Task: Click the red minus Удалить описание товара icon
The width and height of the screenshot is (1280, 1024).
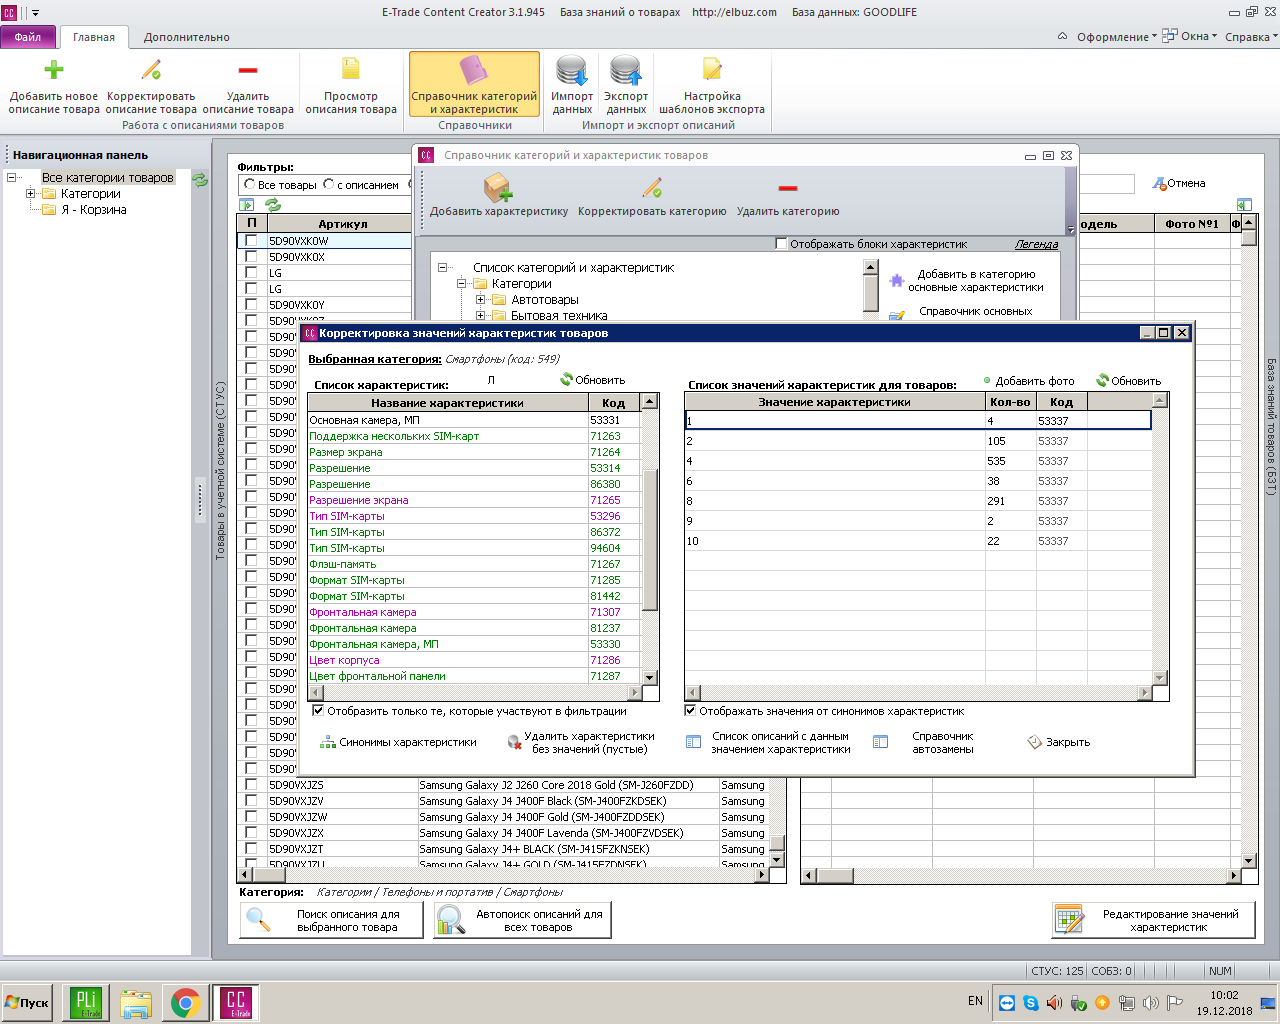Action: coord(248,70)
